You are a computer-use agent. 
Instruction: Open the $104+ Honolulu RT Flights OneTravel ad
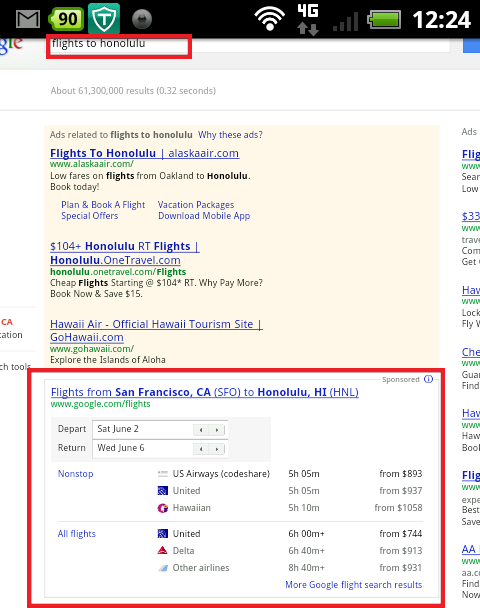124,253
